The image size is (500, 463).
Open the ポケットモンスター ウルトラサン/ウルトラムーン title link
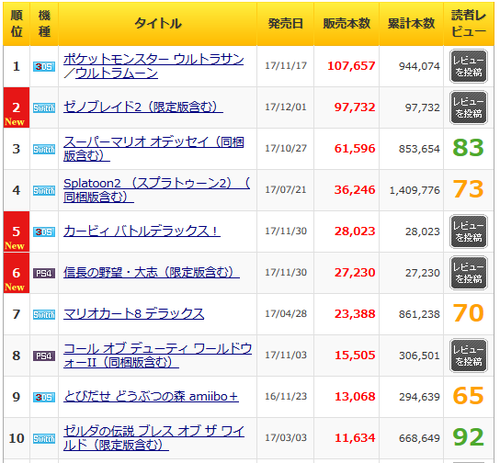coord(154,66)
